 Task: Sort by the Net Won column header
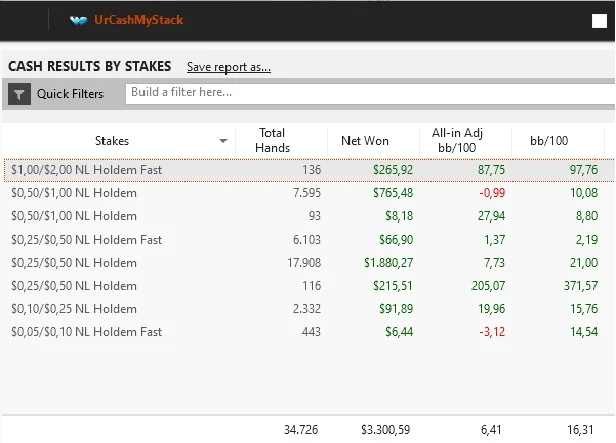365,141
